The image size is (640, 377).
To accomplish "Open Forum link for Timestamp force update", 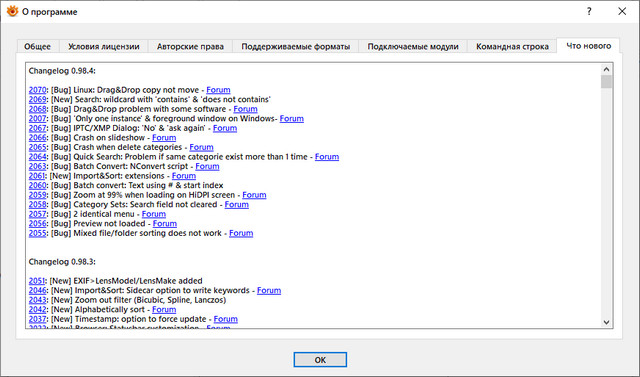I will pos(226,319).
